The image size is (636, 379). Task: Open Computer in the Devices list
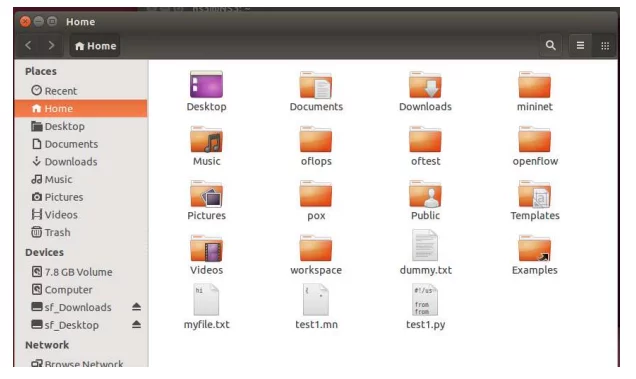81,290
